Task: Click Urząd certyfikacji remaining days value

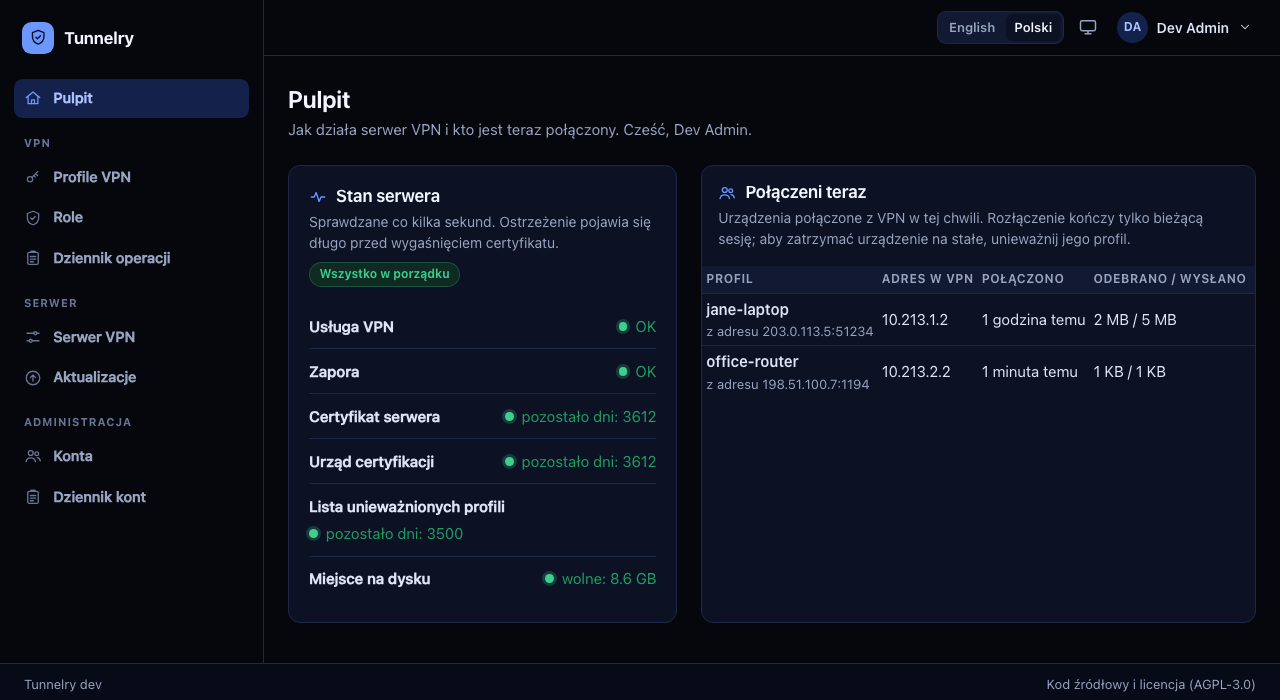Action: tap(580, 462)
